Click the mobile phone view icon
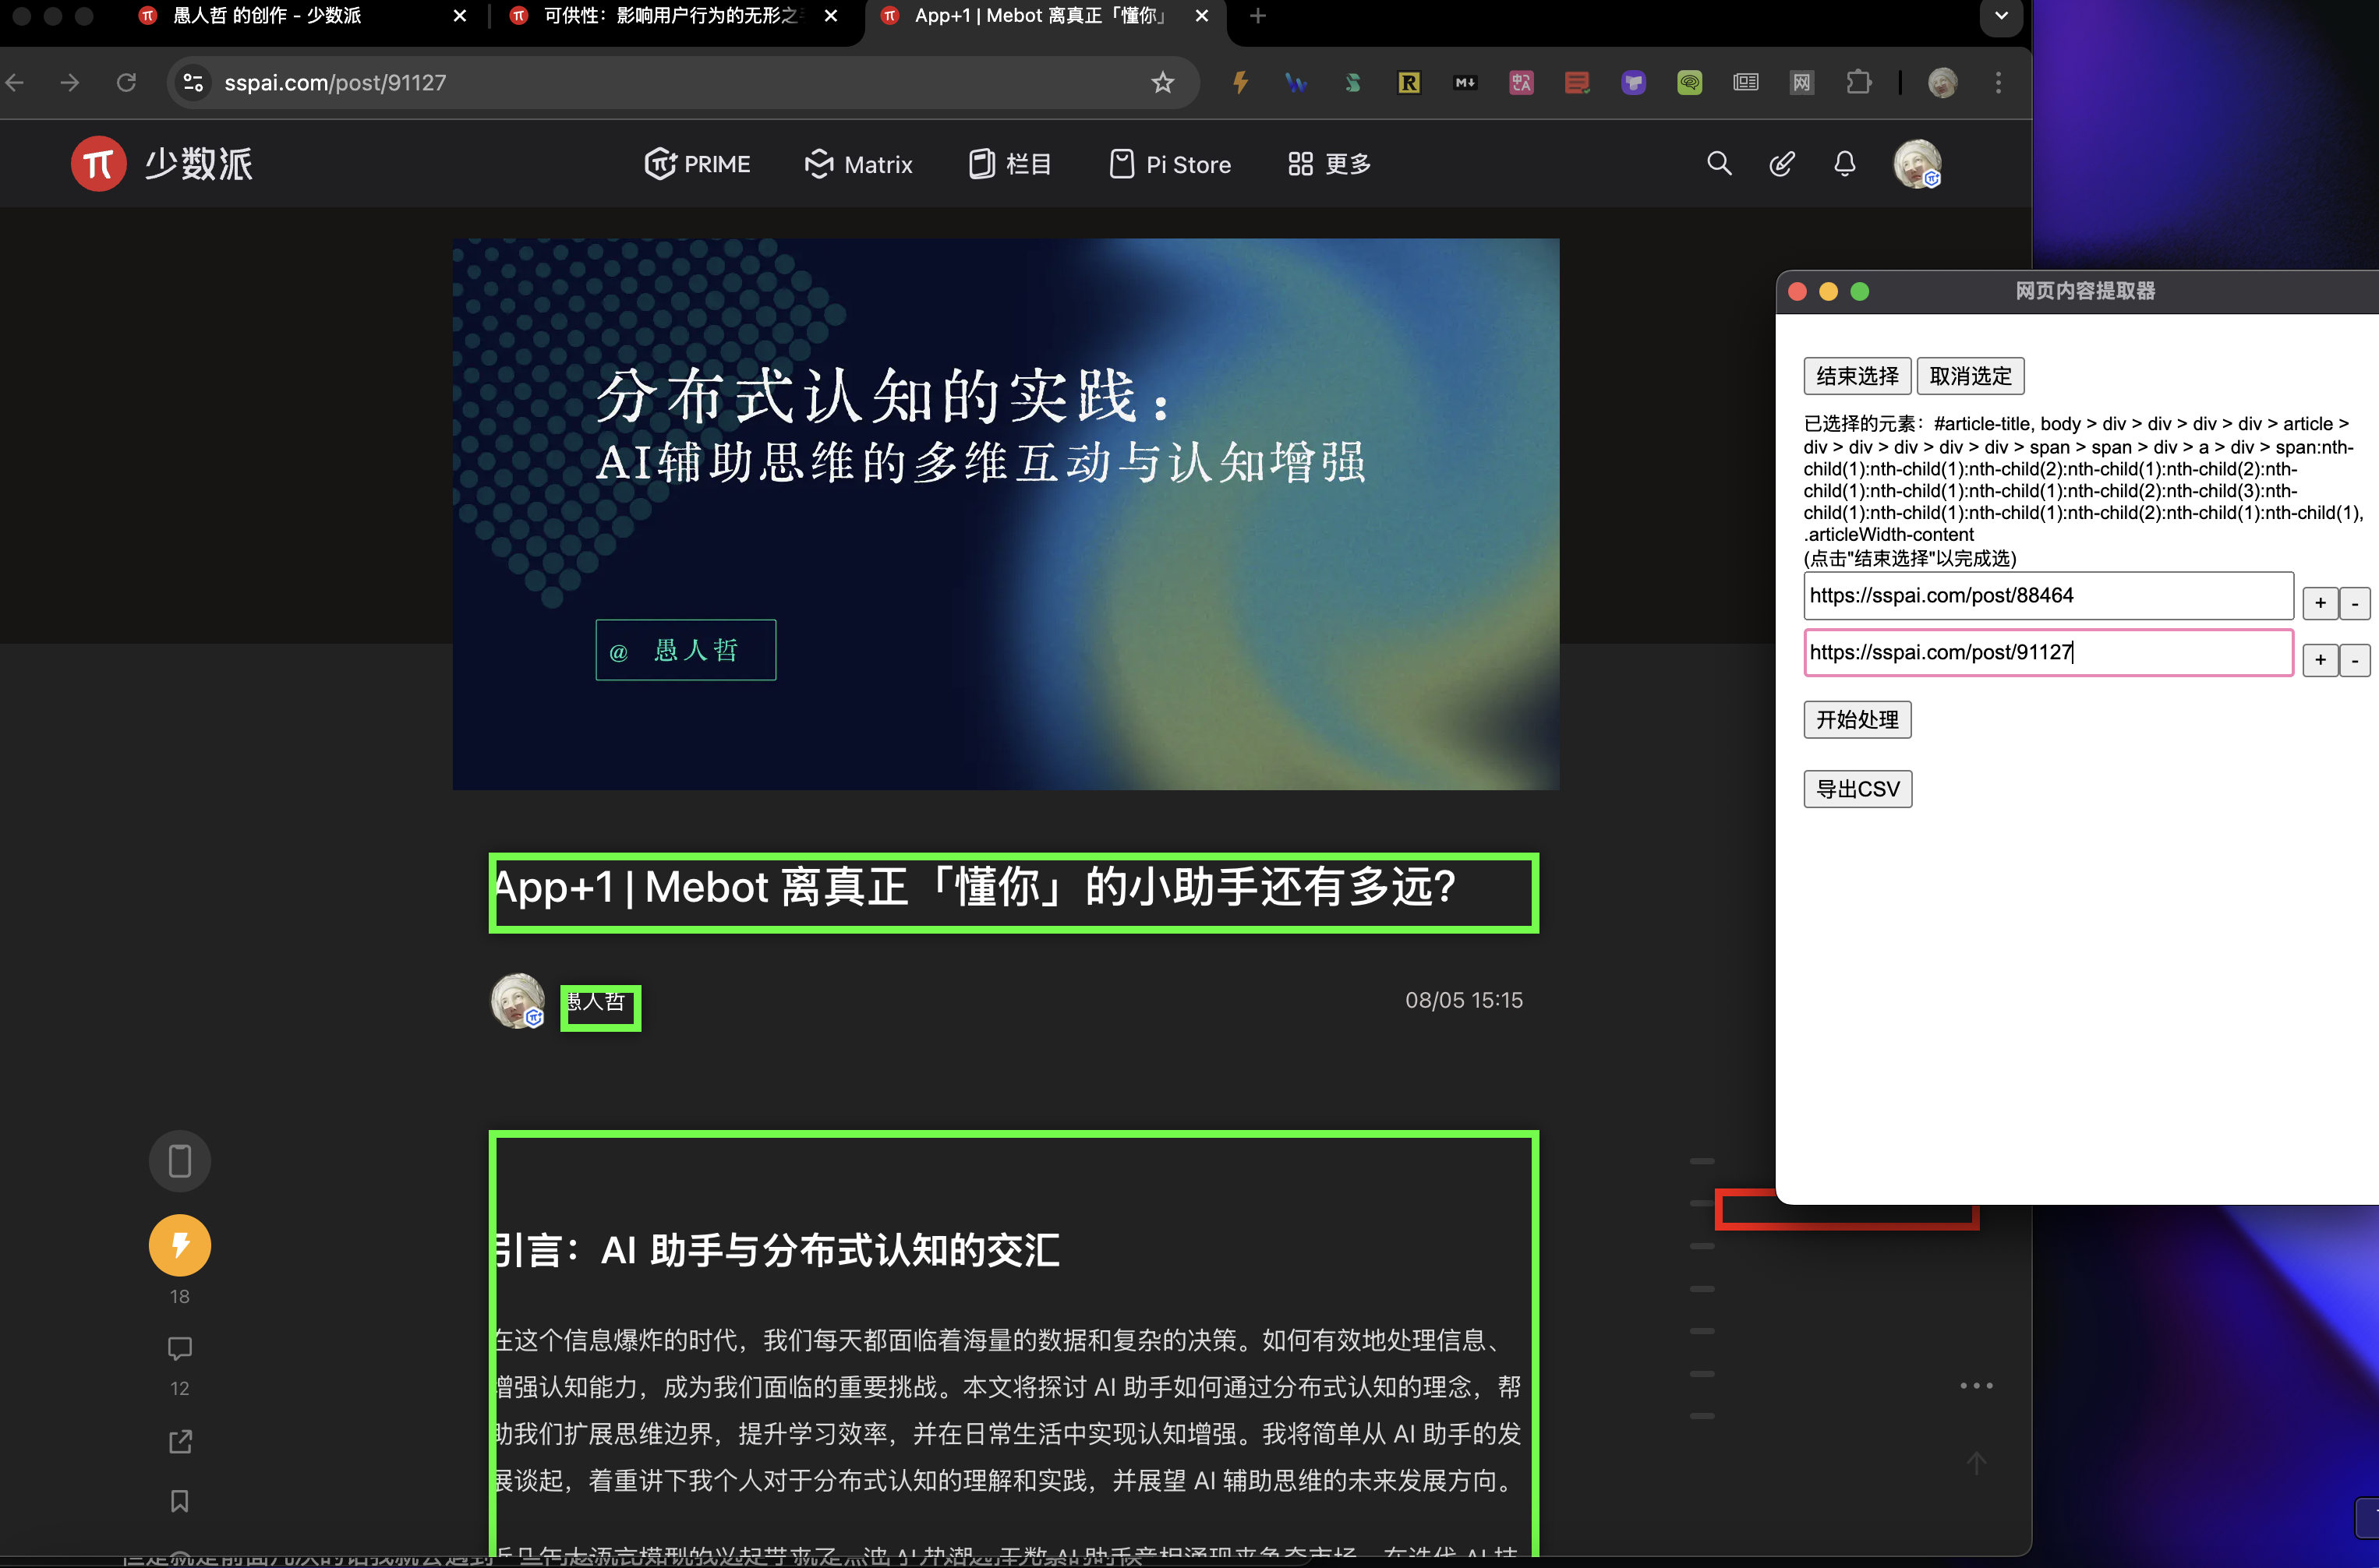 click(180, 1161)
